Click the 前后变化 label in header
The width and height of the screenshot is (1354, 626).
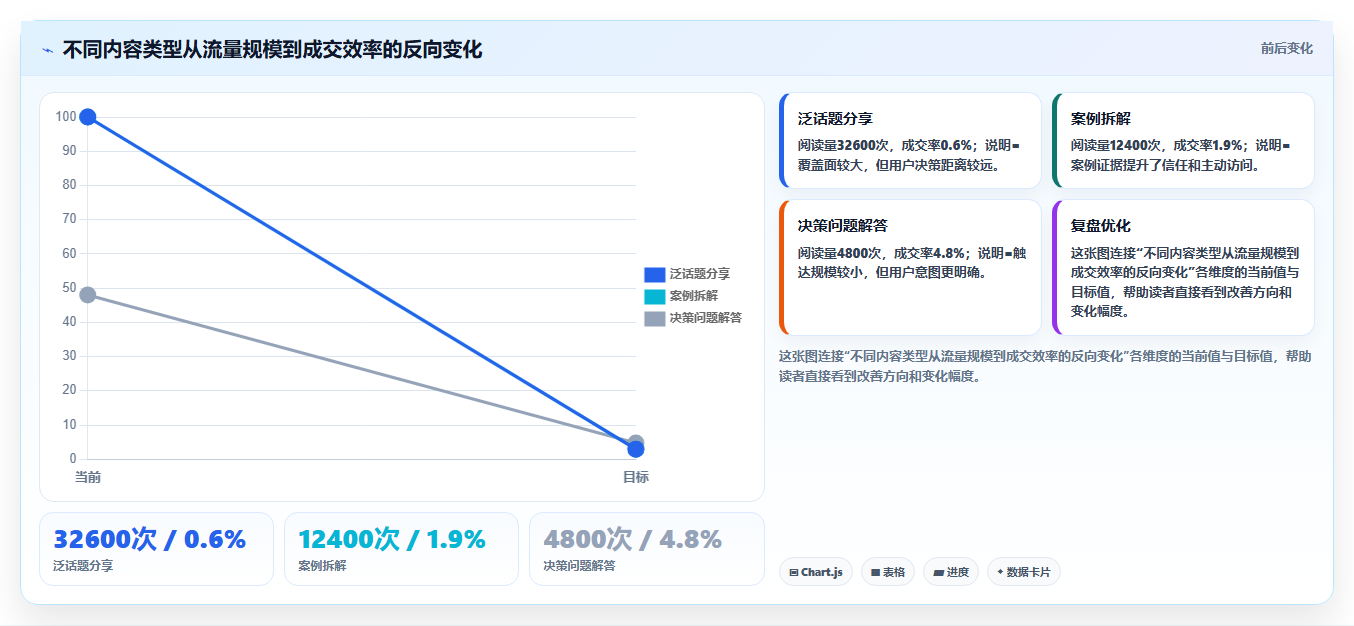click(x=1286, y=49)
